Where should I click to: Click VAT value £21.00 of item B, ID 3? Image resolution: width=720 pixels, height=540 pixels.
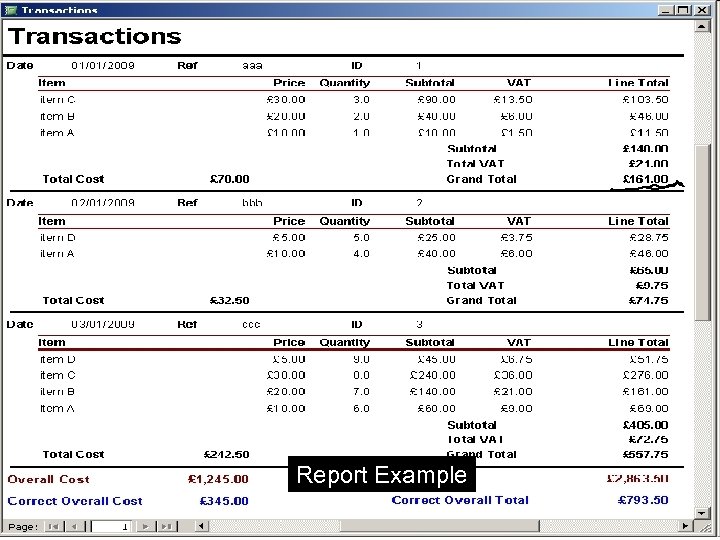point(513,392)
